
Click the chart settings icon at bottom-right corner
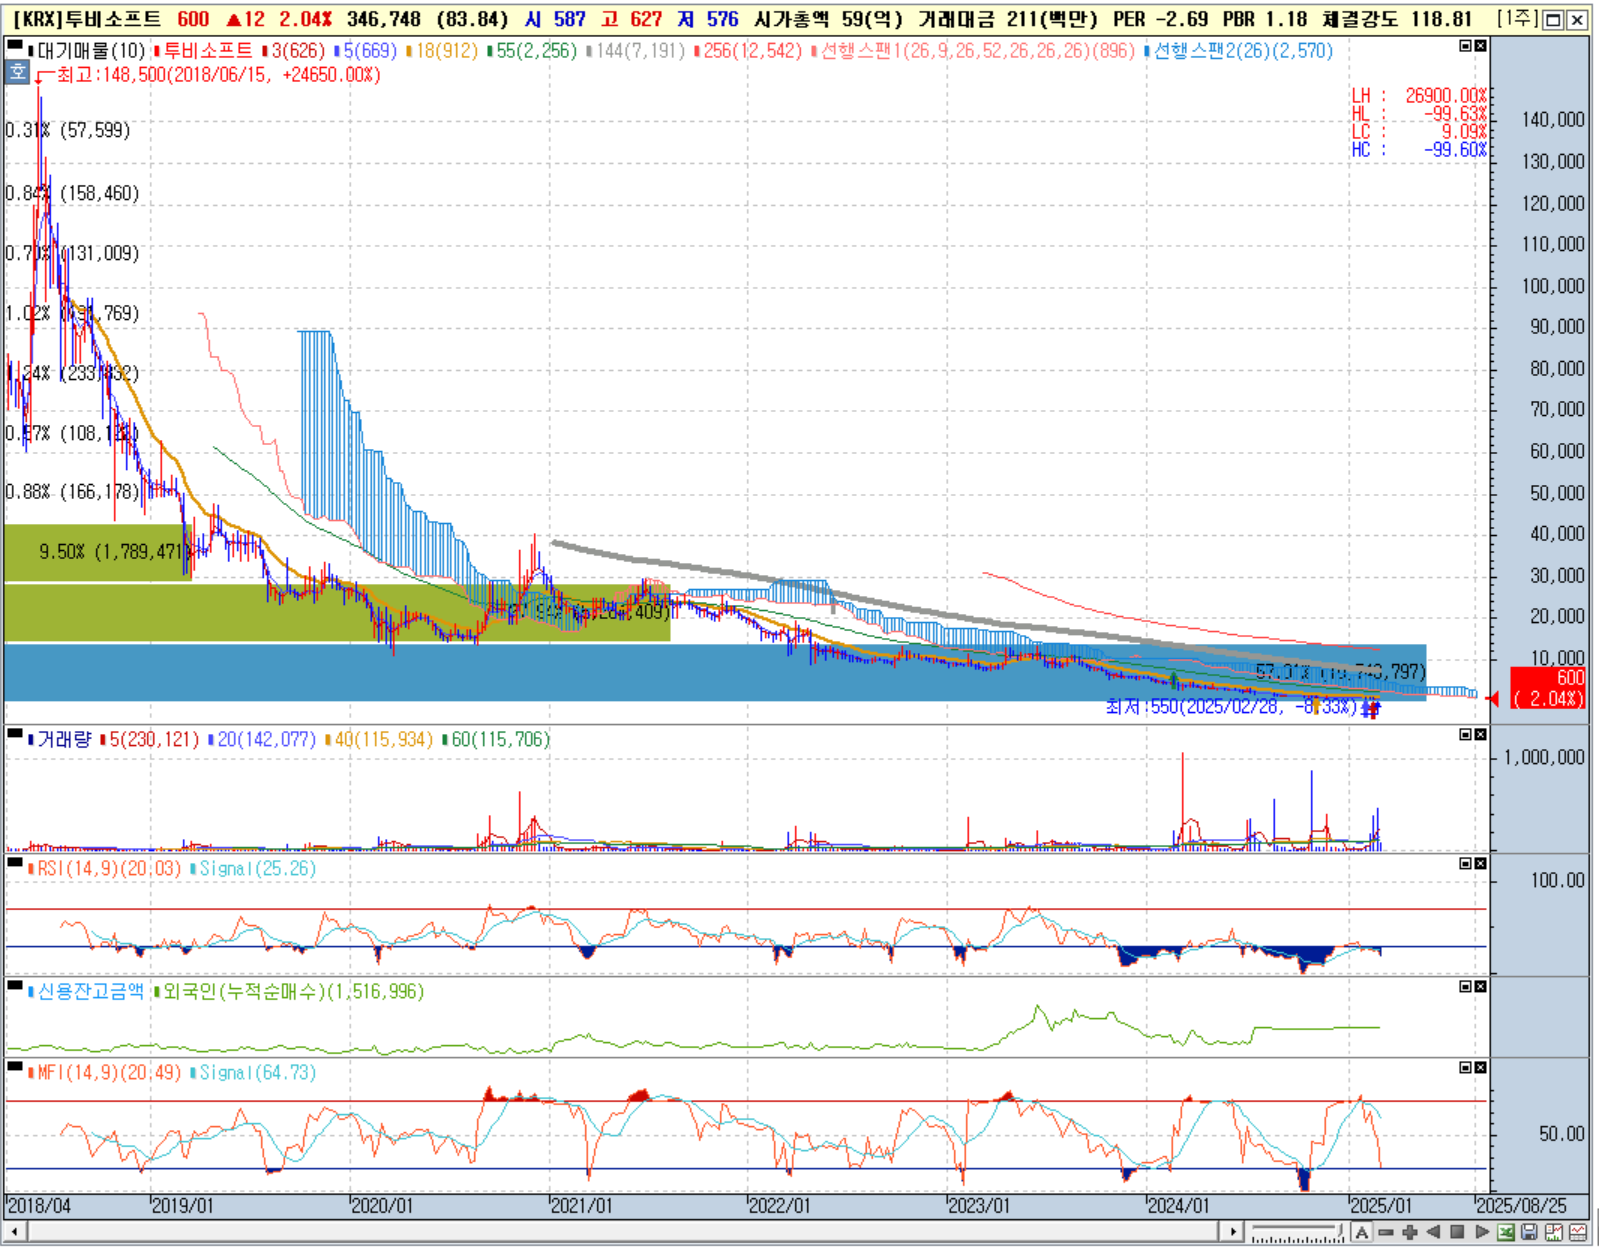coord(1579,1232)
